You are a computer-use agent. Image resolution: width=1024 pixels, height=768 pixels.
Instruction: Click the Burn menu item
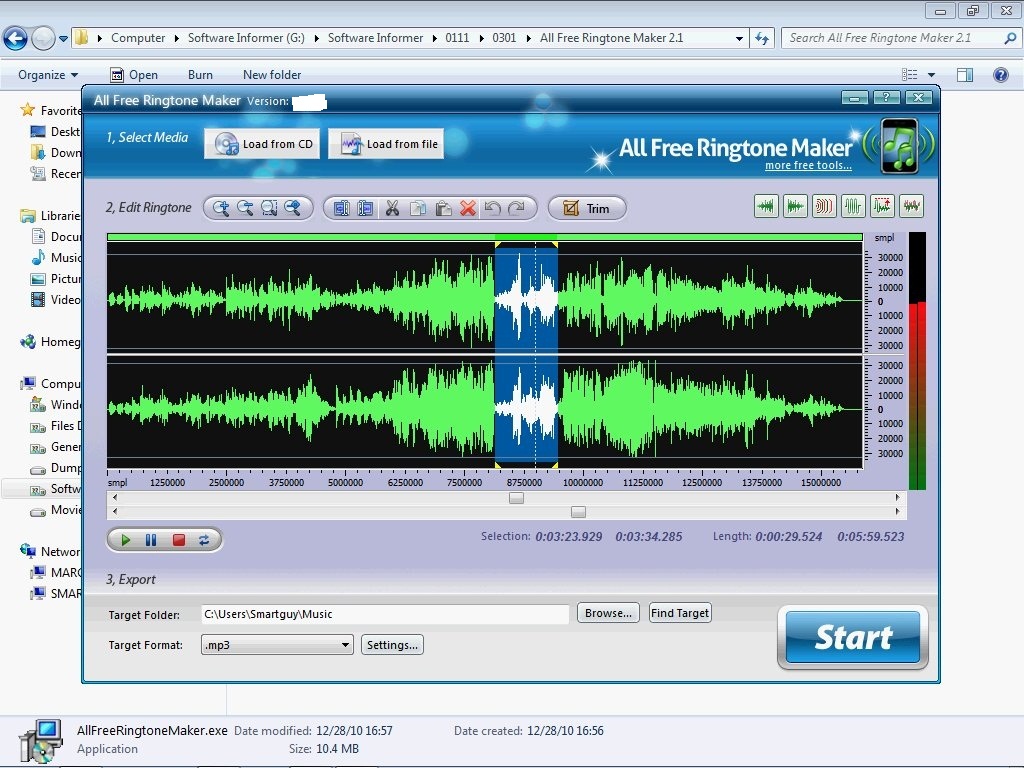click(x=200, y=74)
